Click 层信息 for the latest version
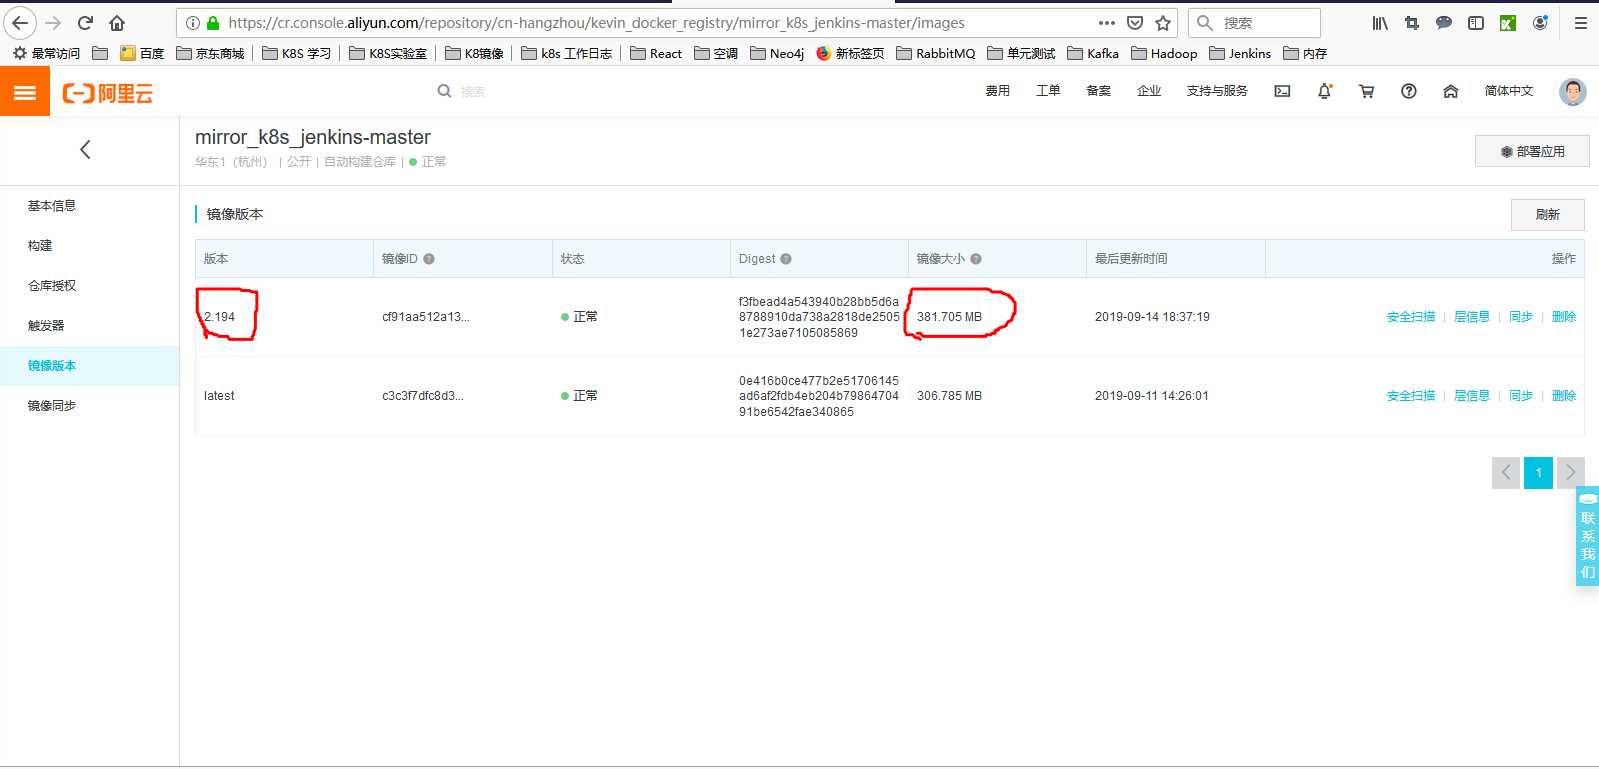This screenshot has width=1599, height=769. (1471, 396)
